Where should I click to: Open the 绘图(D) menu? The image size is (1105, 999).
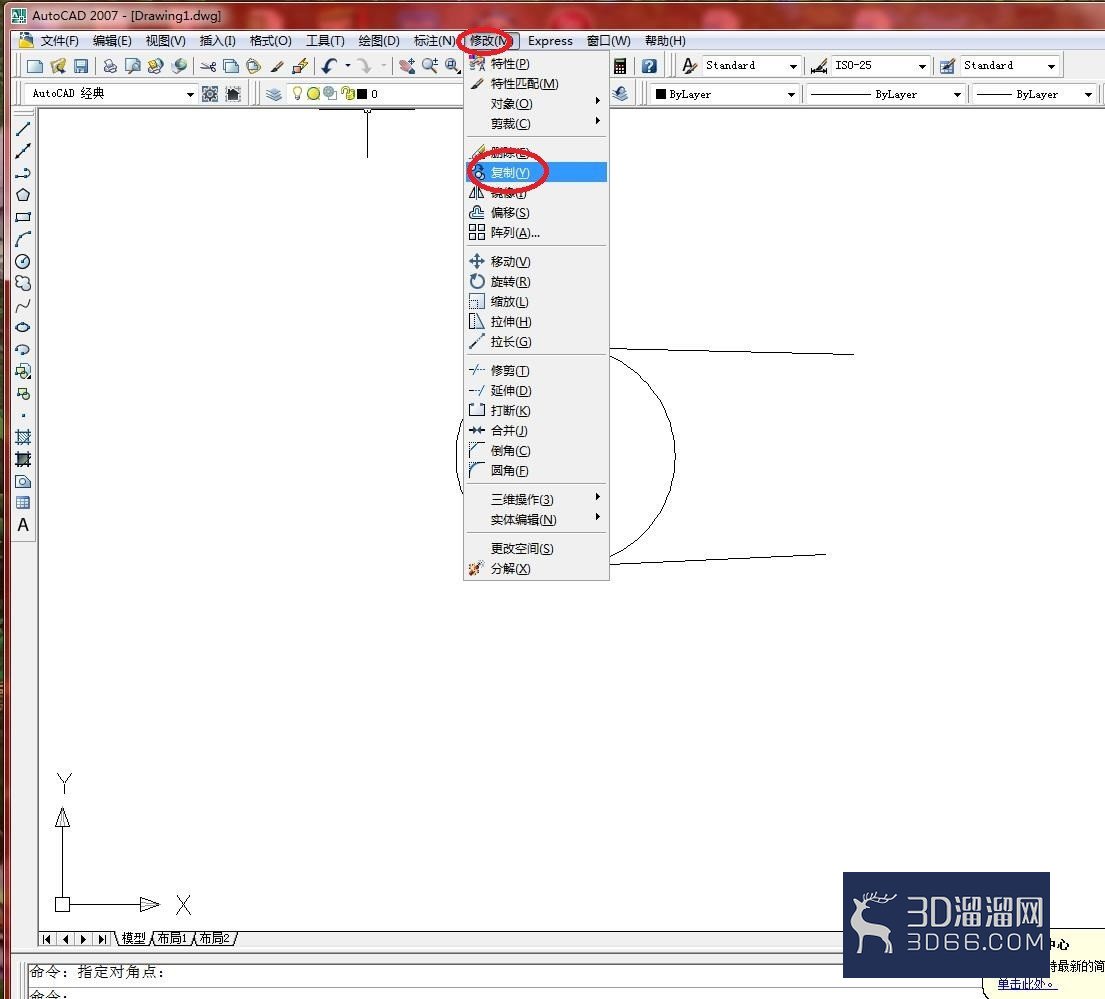379,41
